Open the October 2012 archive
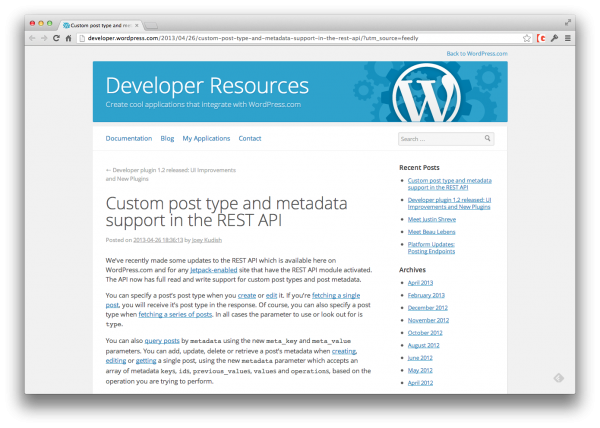This screenshot has width=600, height=428. (x=425, y=333)
